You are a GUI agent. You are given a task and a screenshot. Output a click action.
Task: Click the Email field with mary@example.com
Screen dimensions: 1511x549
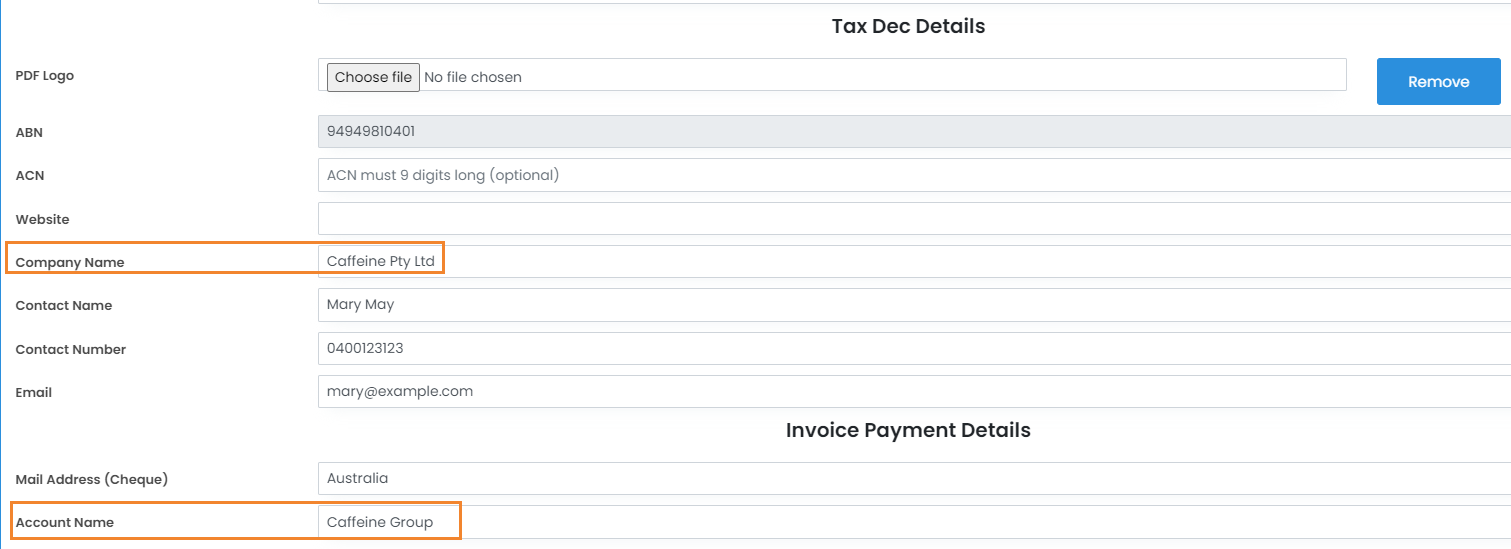[x=900, y=392]
